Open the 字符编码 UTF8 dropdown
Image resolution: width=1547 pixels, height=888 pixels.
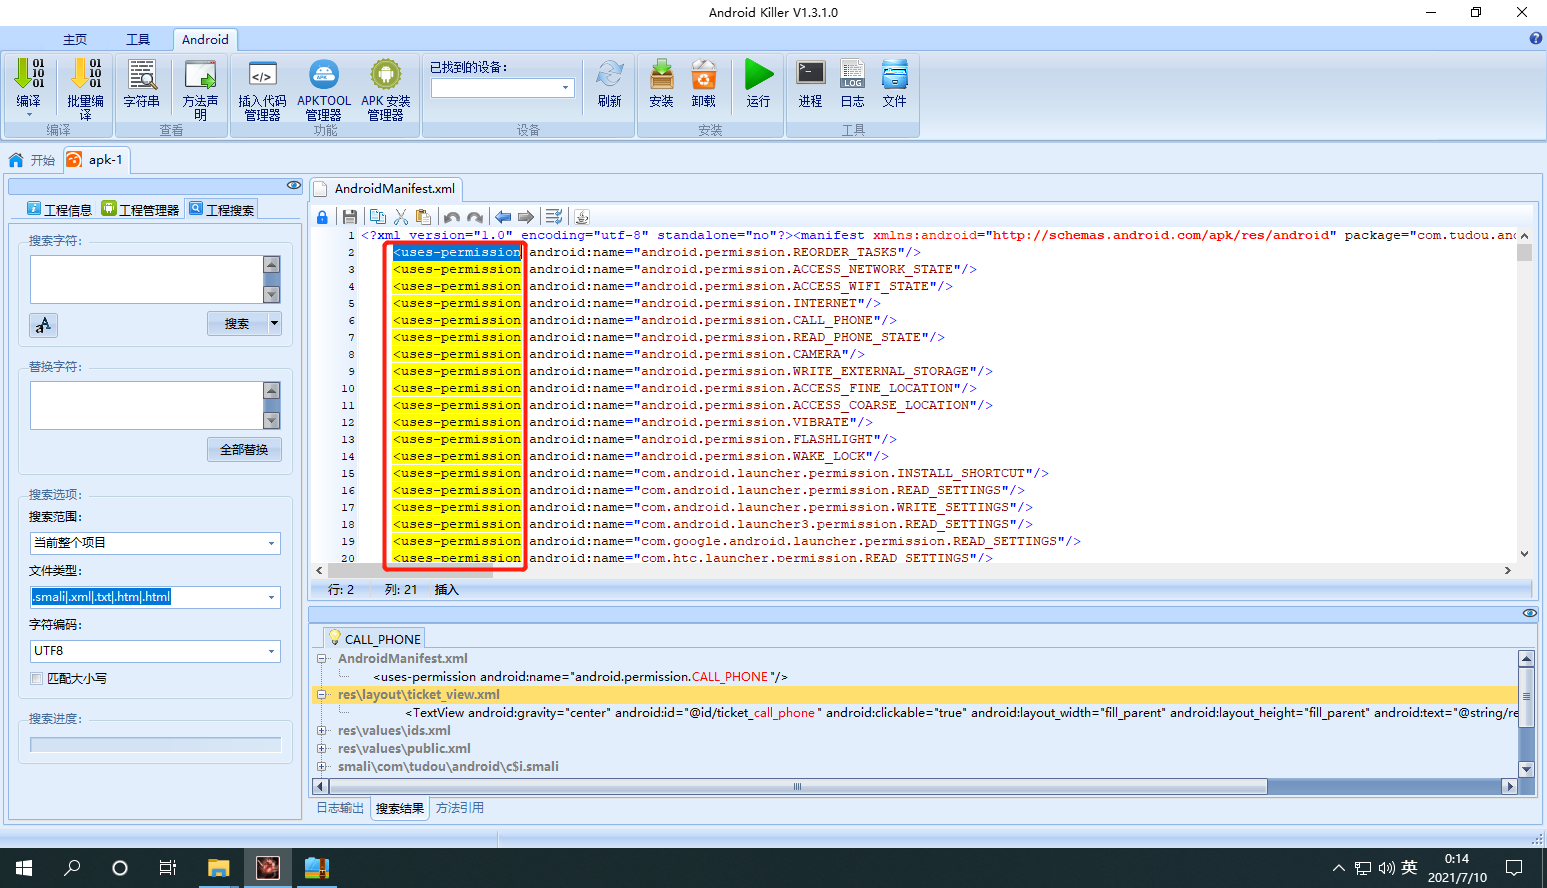click(x=155, y=651)
